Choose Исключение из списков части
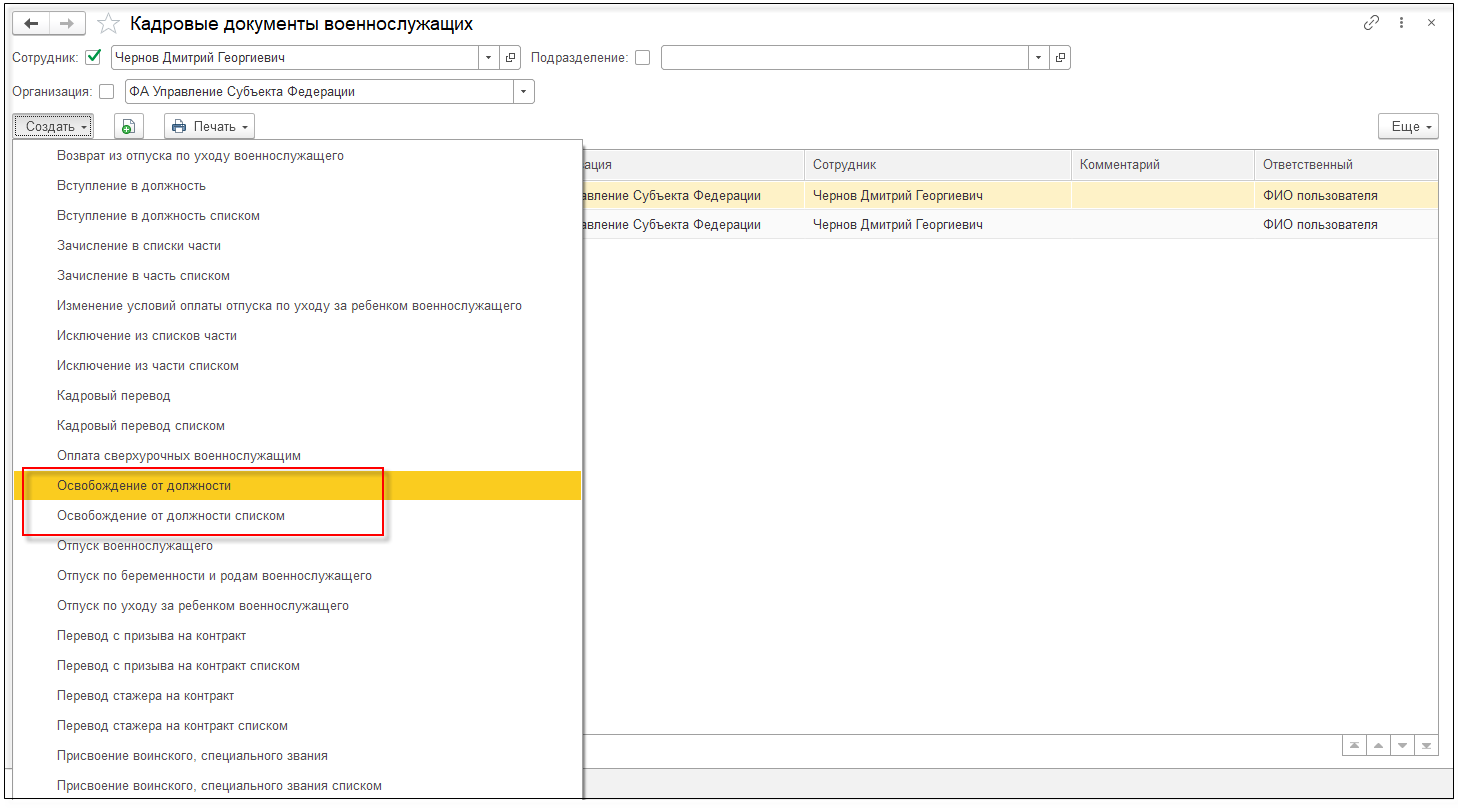Viewport: 1458px width, 812px height. [297, 336]
